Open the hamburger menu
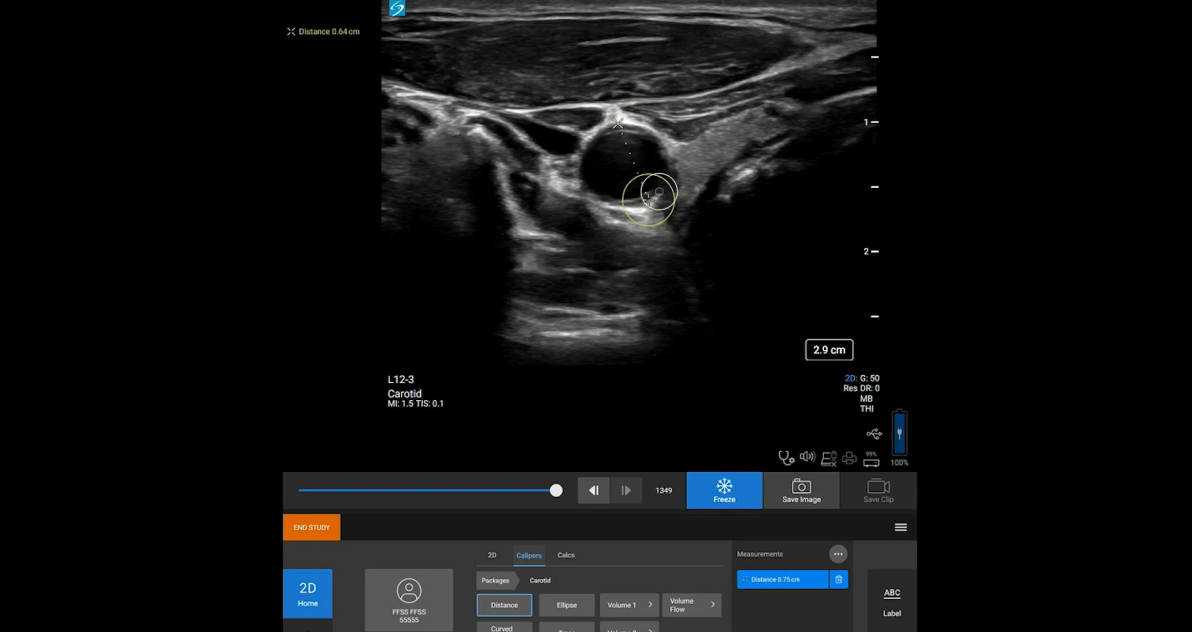The width and height of the screenshot is (1192, 632). 900,527
